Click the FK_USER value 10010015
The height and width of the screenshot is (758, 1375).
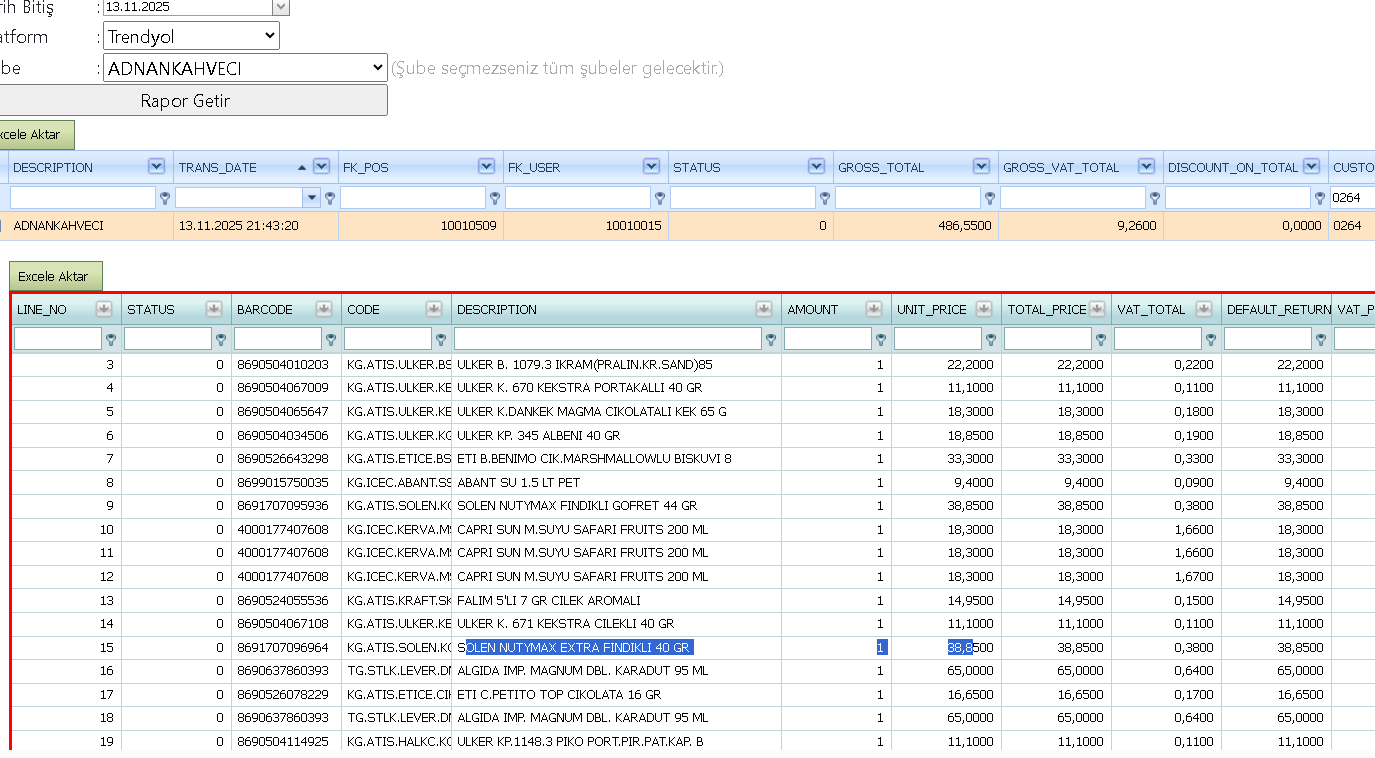click(x=633, y=226)
